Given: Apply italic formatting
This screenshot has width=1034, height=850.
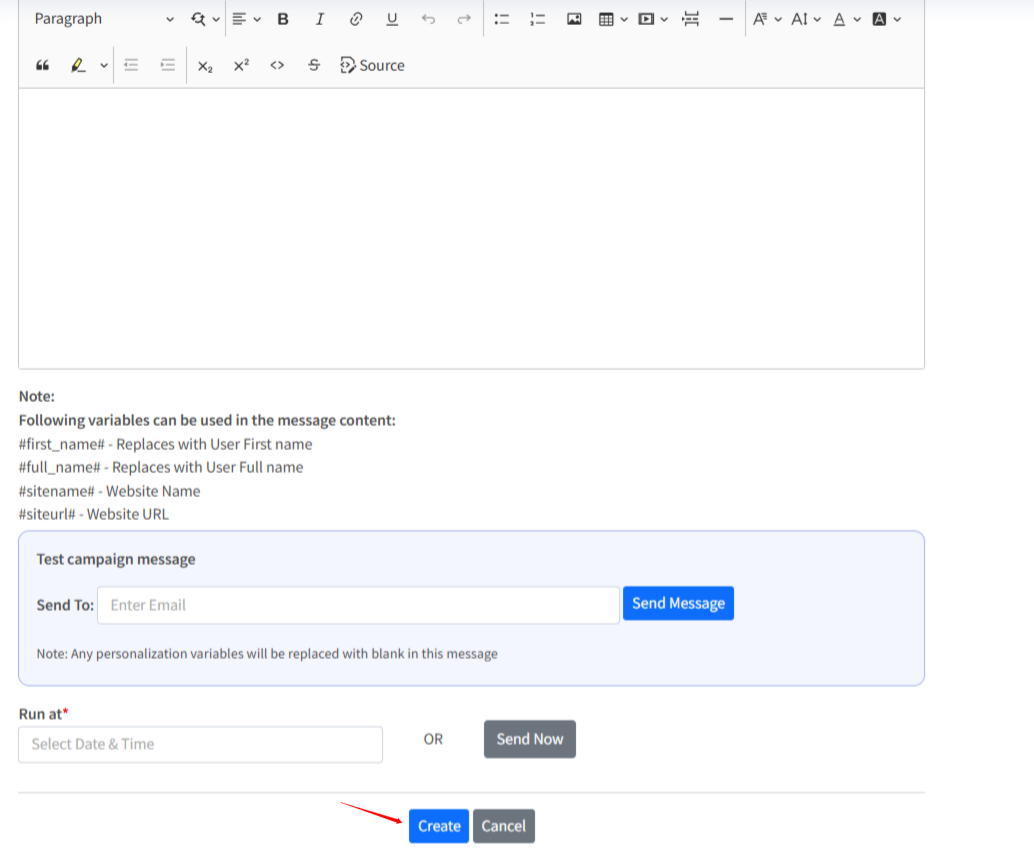Looking at the screenshot, I should pyautogui.click(x=320, y=19).
